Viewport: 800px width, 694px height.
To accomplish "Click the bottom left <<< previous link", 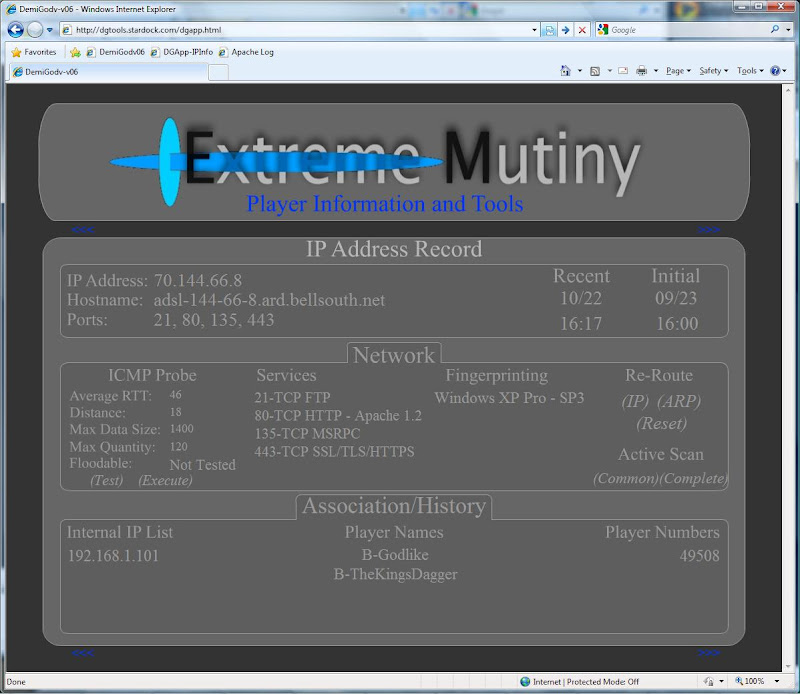I will pos(83,653).
